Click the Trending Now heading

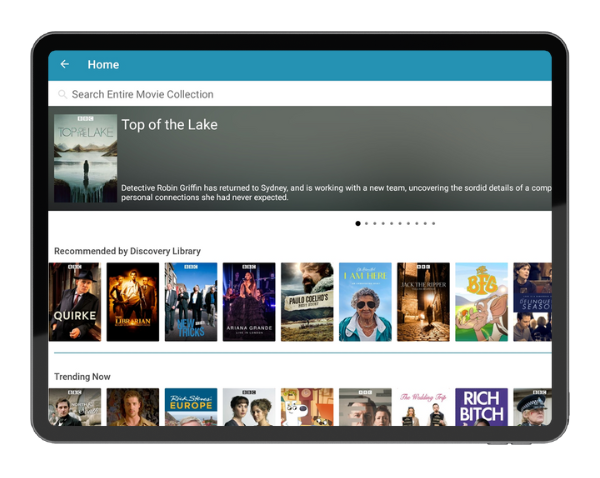[82, 377]
